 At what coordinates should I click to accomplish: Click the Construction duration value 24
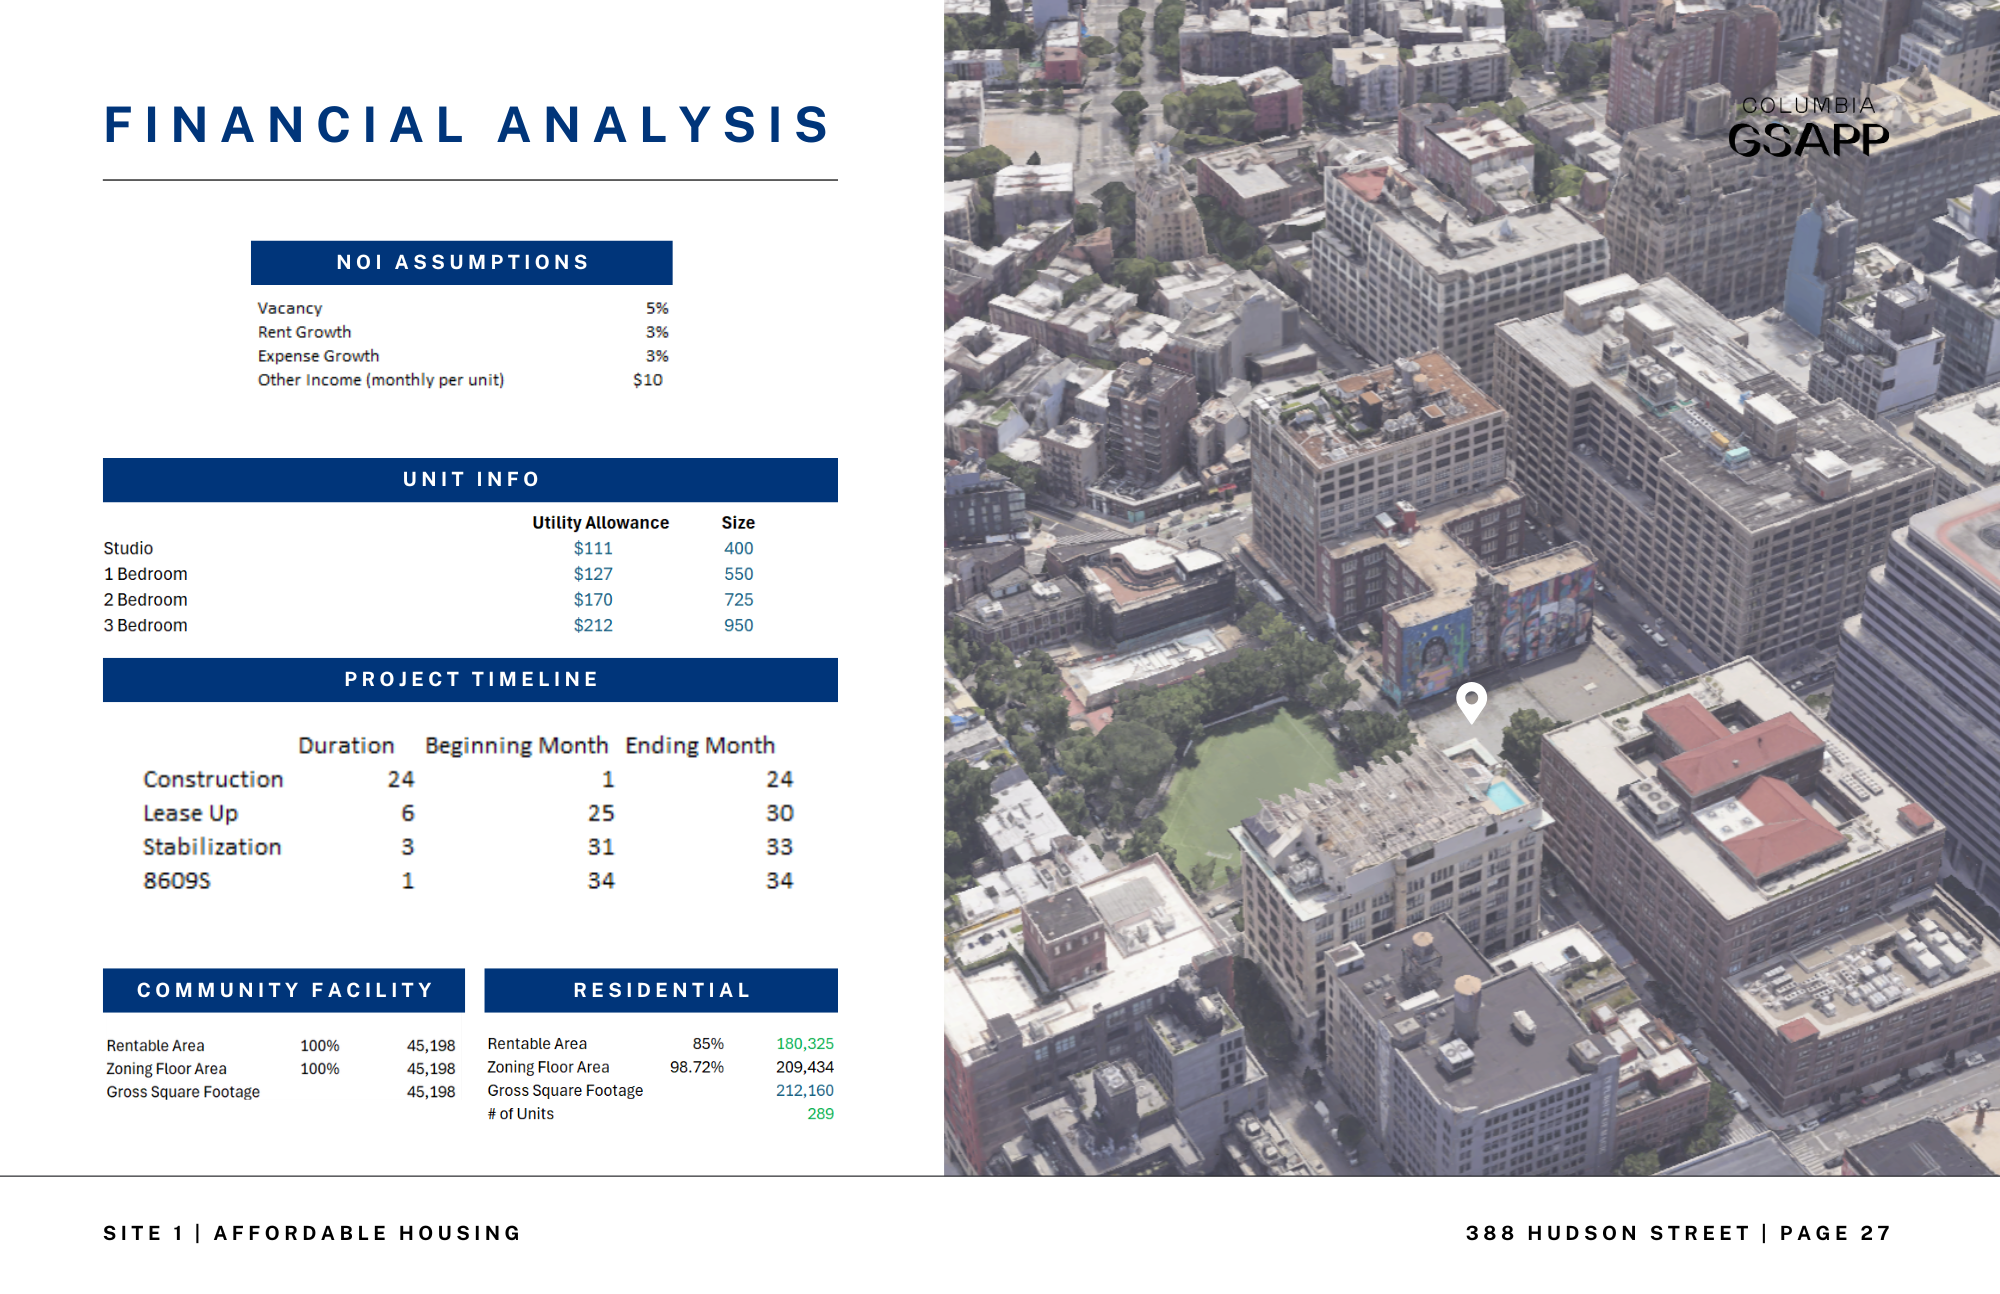[x=400, y=779]
